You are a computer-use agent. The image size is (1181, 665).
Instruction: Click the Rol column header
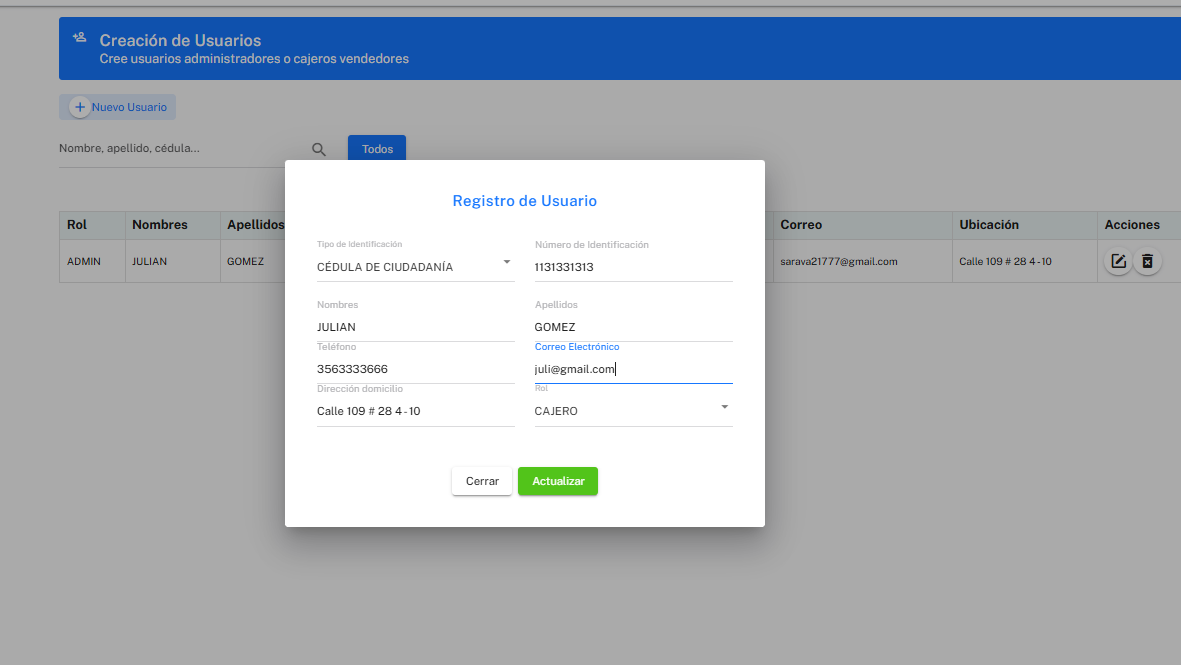[93, 225]
